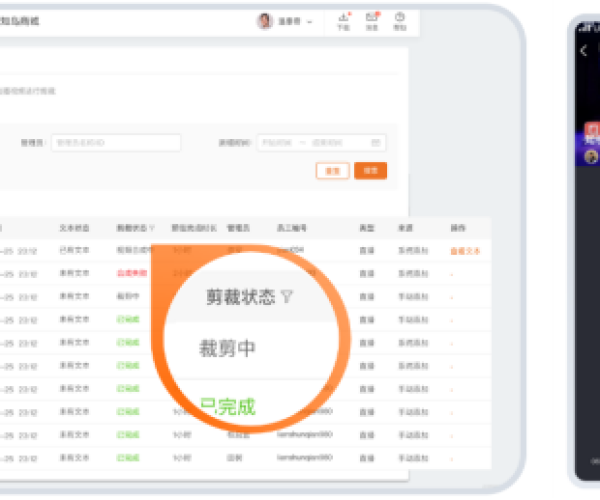Open the small filter icon in the table's 剪裁状态 column header

pos(152,228)
